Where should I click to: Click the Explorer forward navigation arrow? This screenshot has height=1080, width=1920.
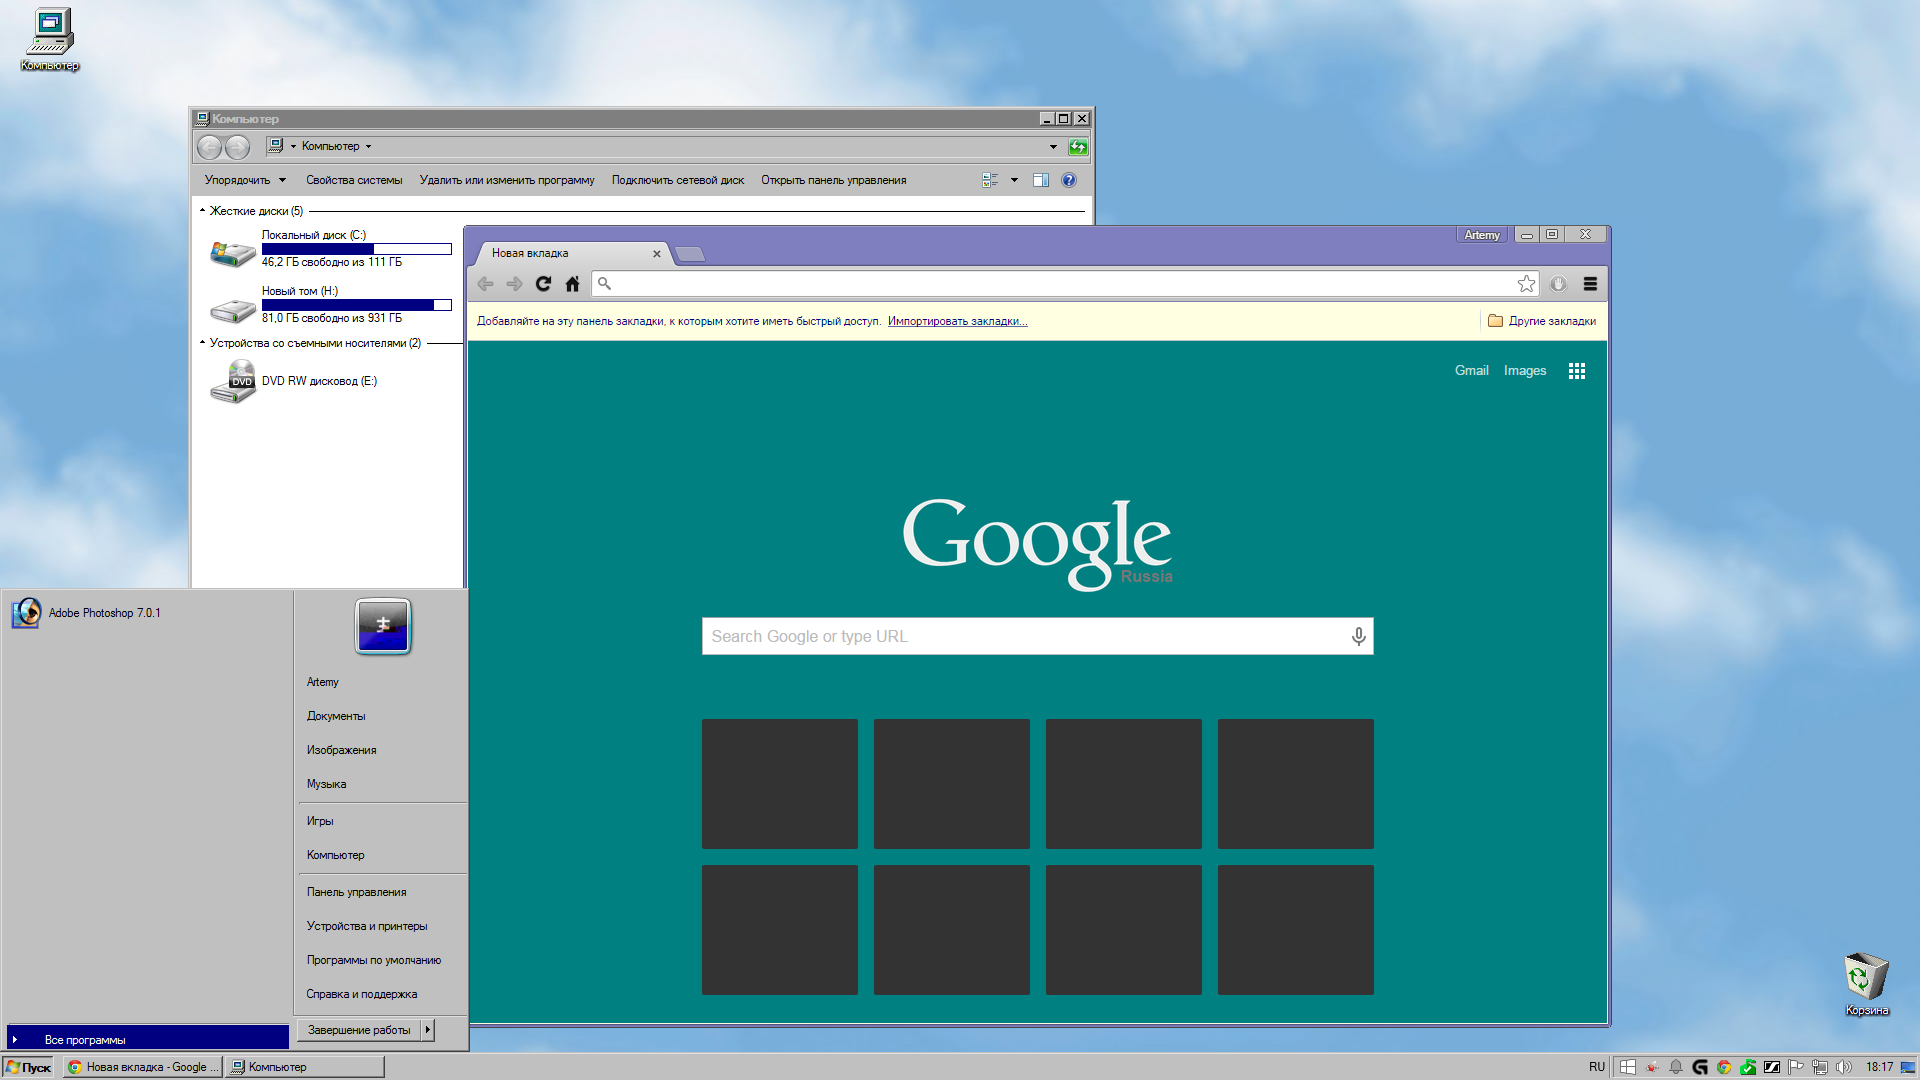pos(237,147)
